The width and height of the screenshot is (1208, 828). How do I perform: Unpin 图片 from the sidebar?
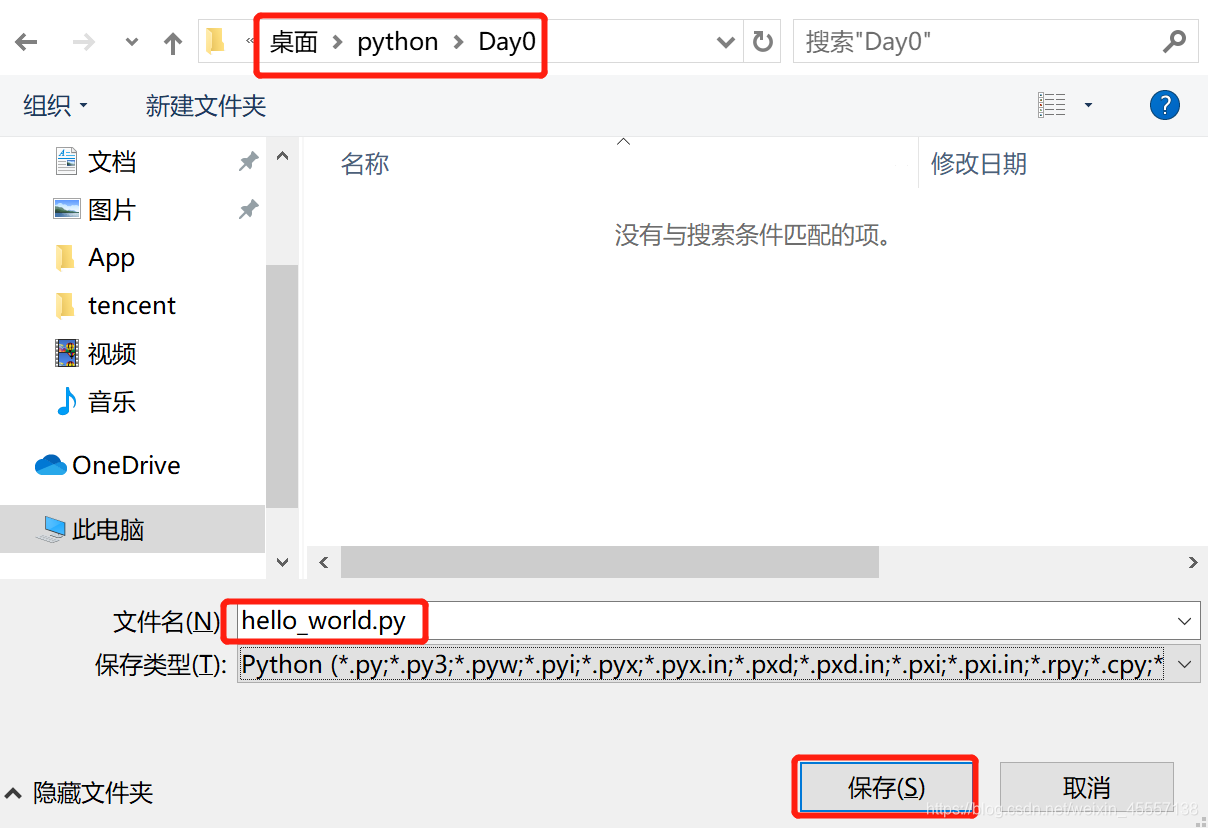[x=247, y=208]
